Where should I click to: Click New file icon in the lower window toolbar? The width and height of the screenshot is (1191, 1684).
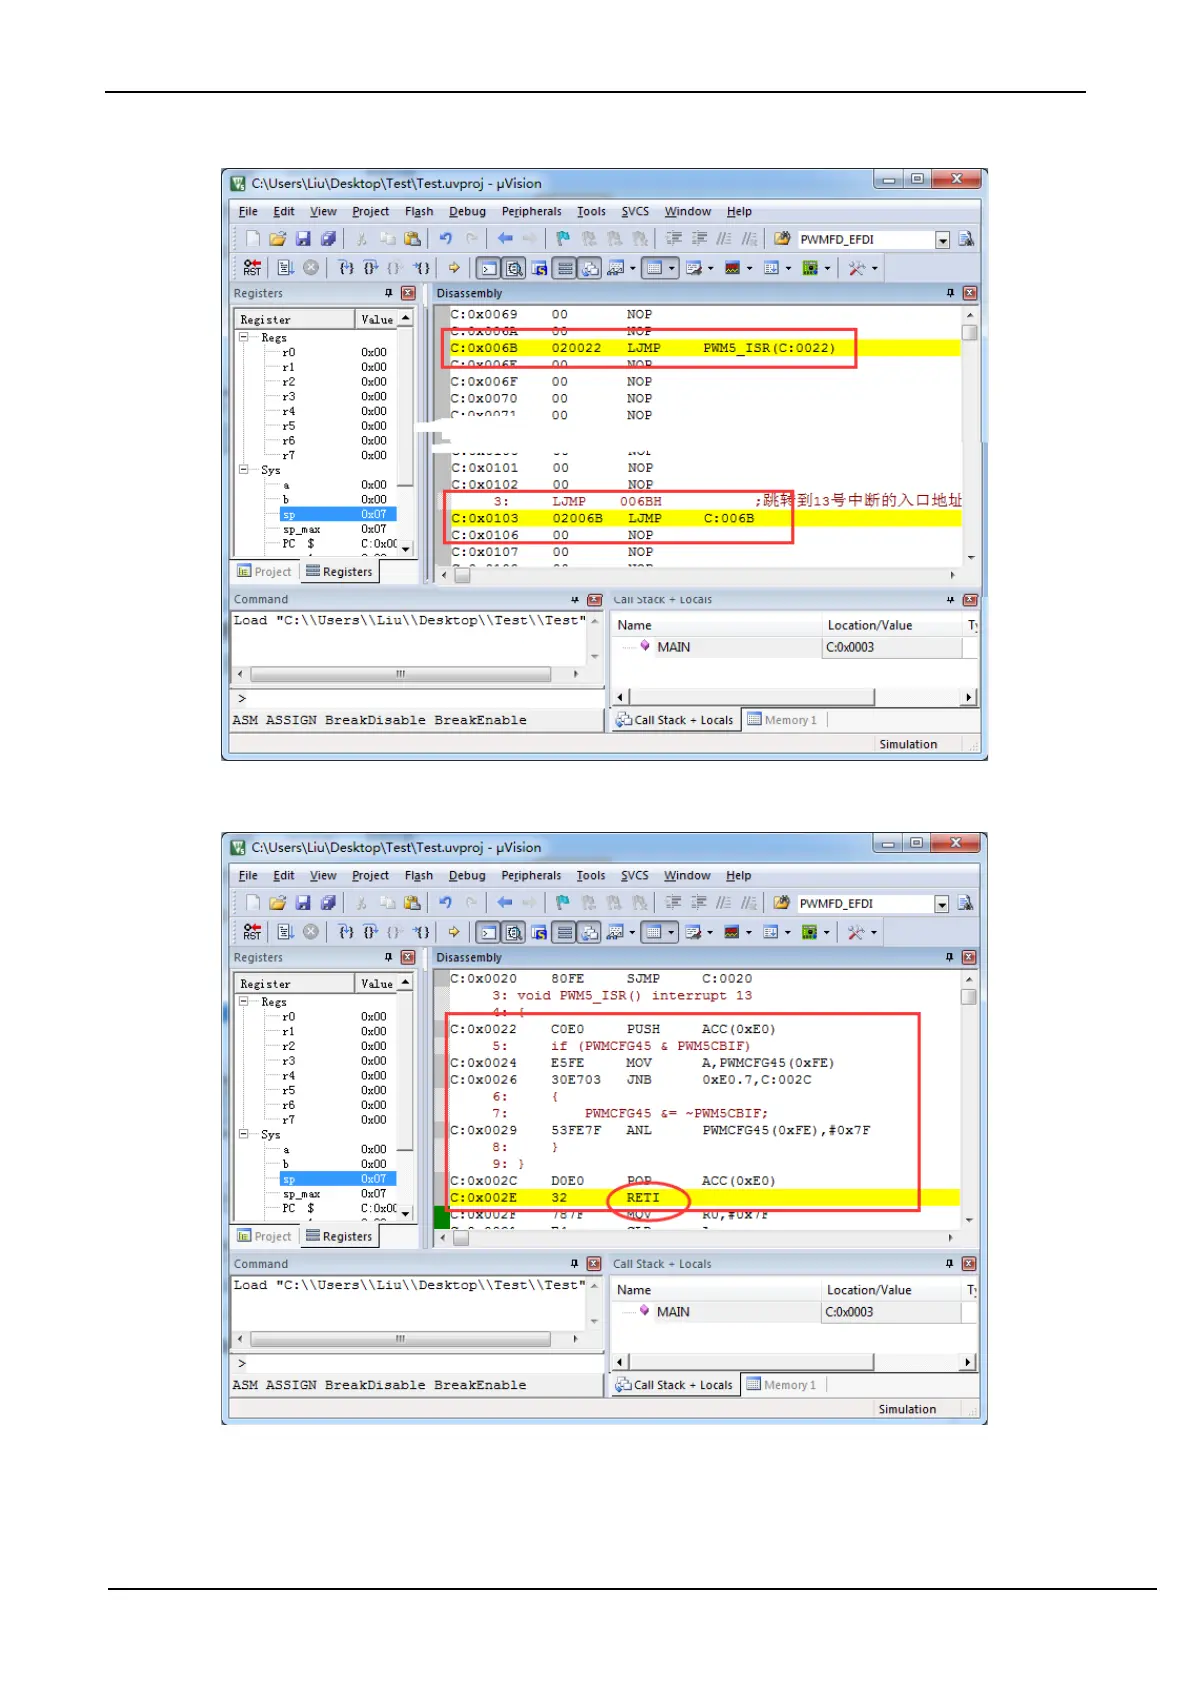click(x=252, y=903)
